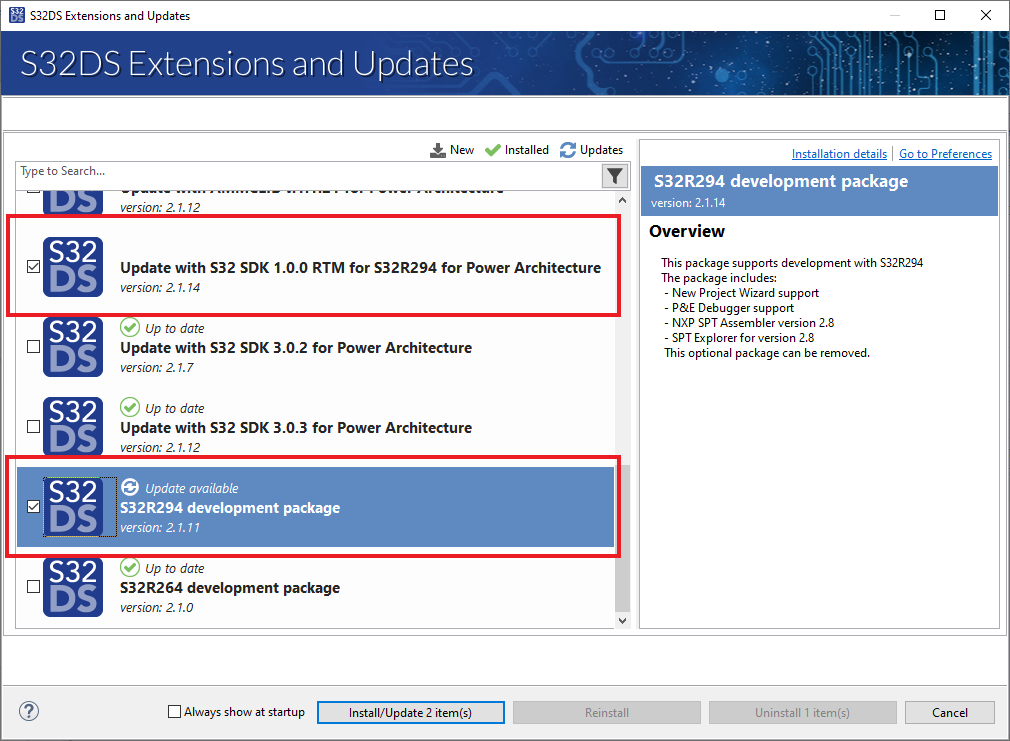Open Go to Preferences

coord(945,153)
